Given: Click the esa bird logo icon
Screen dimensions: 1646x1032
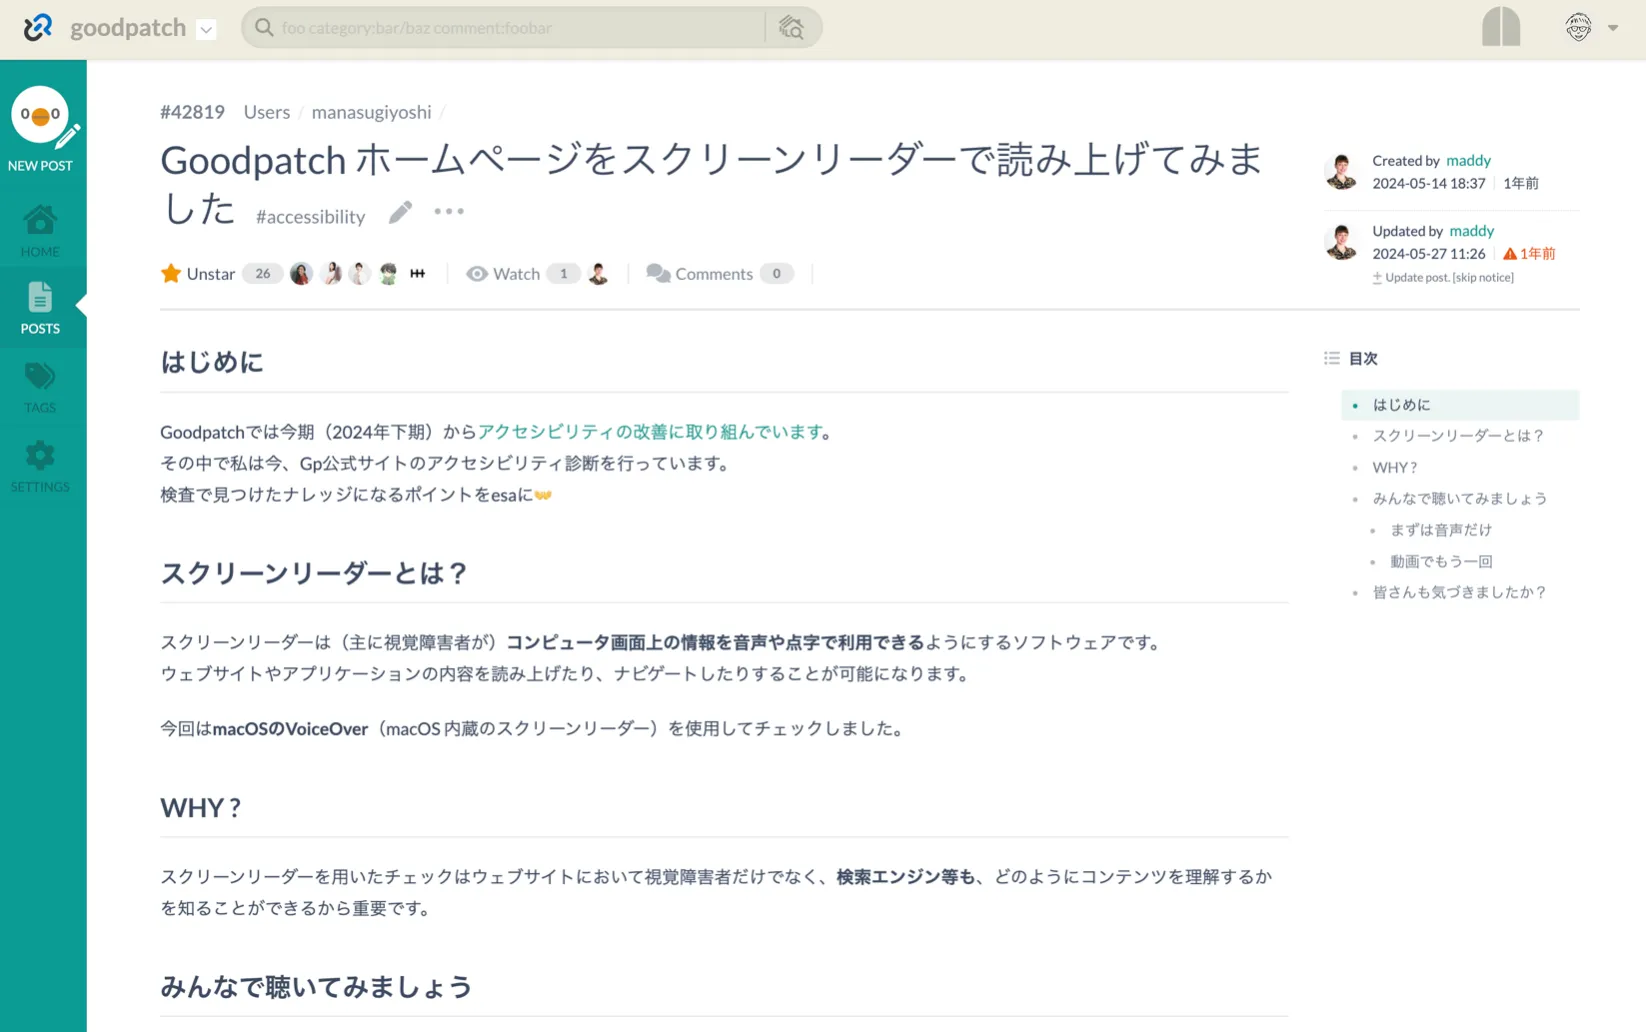Looking at the screenshot, I should pos(37,27).
